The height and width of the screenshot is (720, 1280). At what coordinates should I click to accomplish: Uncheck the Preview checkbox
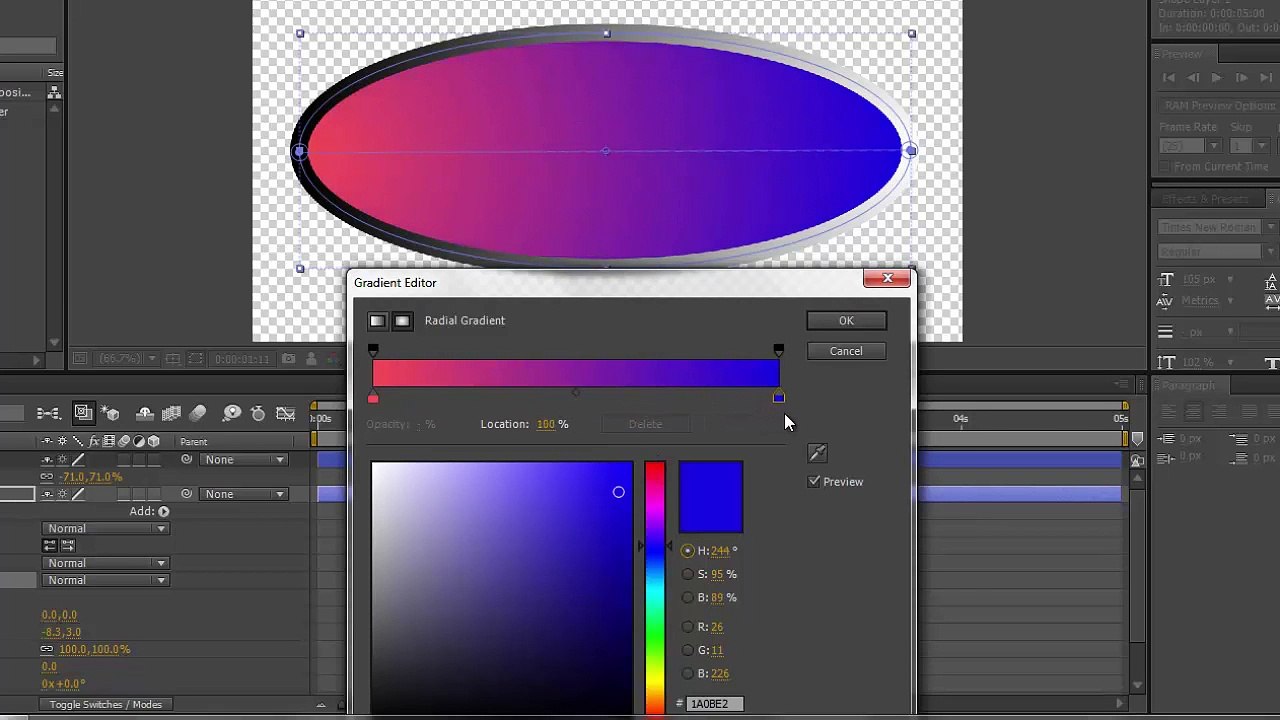click(x=814, y=482)
